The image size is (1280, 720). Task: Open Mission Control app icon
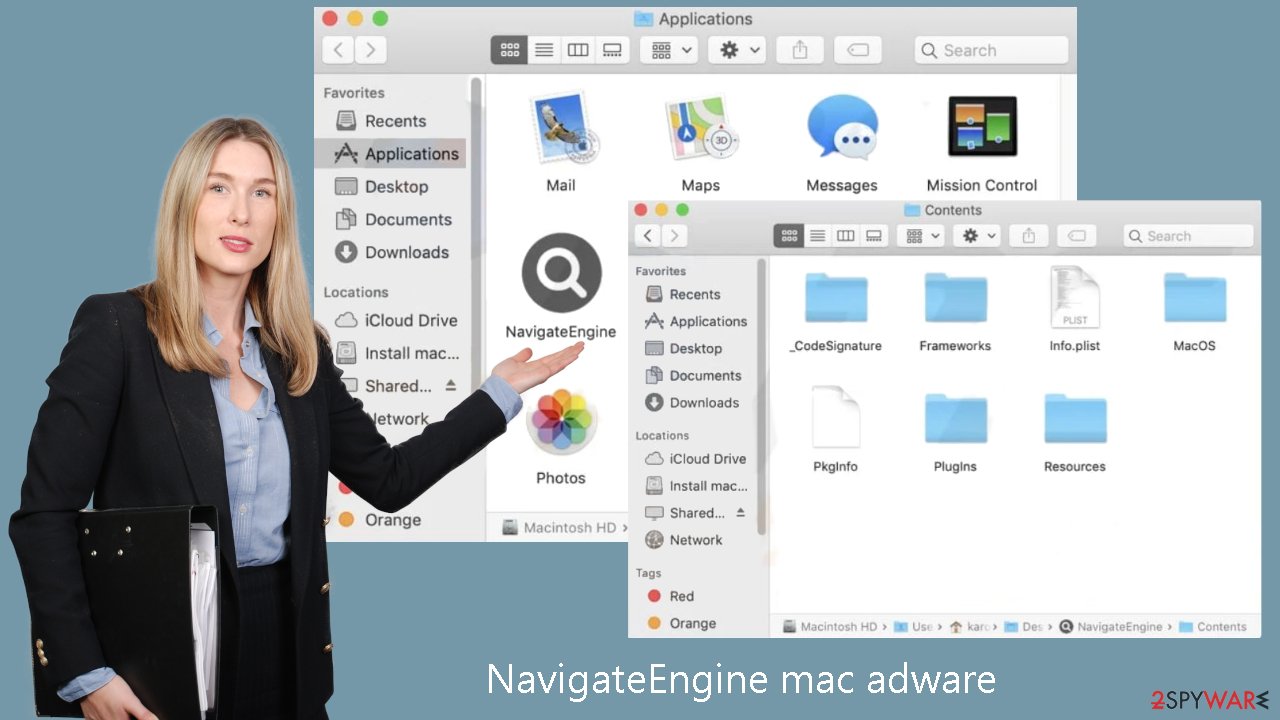coord(982,127)
